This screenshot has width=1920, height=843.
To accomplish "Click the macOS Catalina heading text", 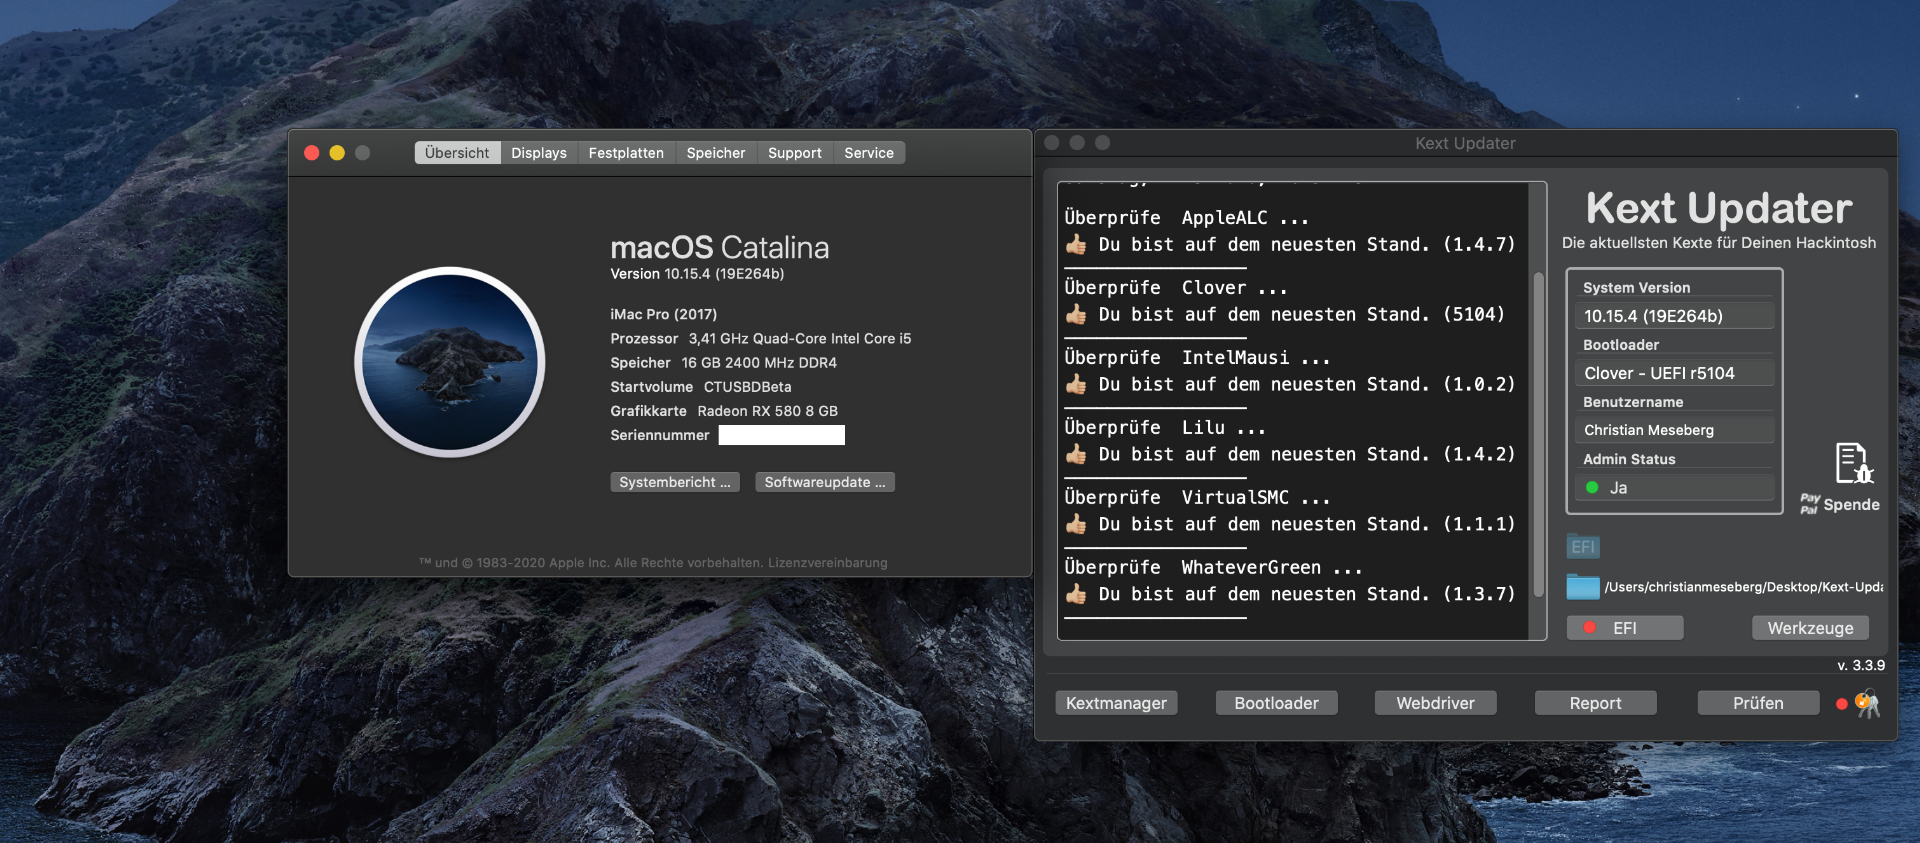I will coord(720,247).
